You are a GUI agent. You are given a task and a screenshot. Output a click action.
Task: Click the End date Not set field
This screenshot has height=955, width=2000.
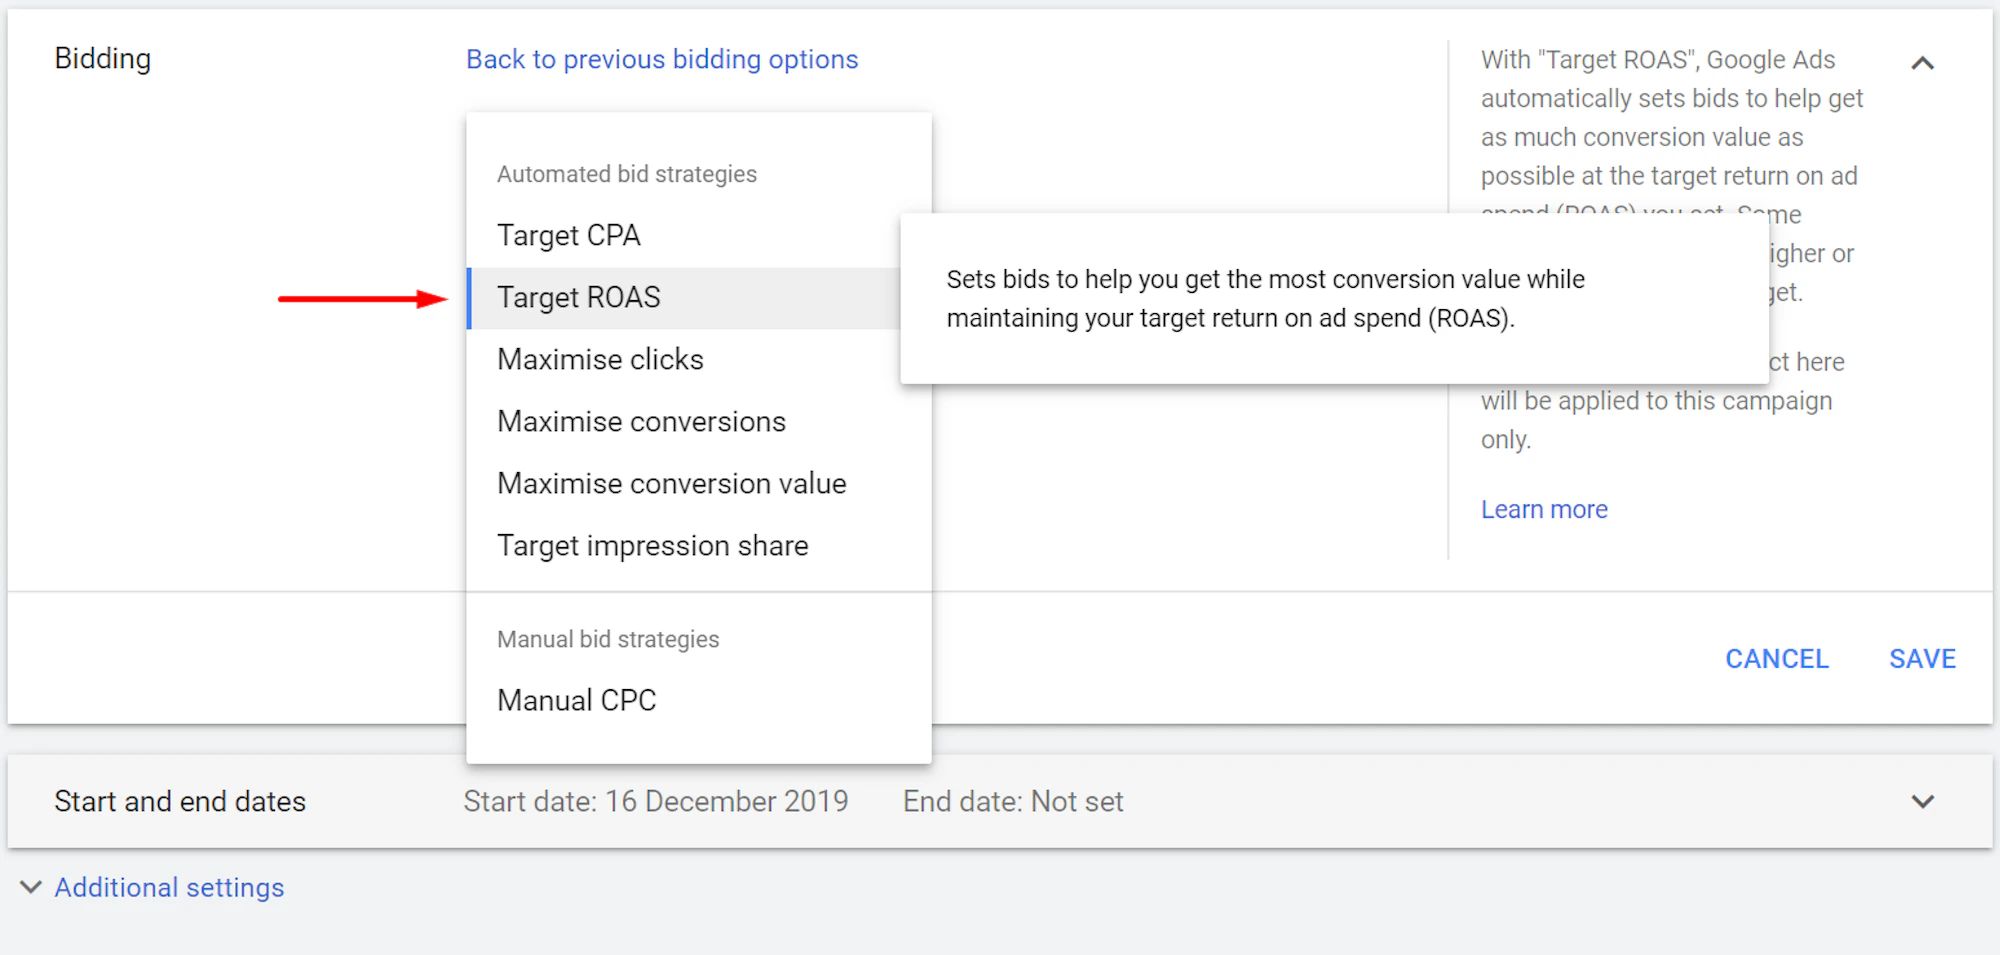click(1012, 801)
